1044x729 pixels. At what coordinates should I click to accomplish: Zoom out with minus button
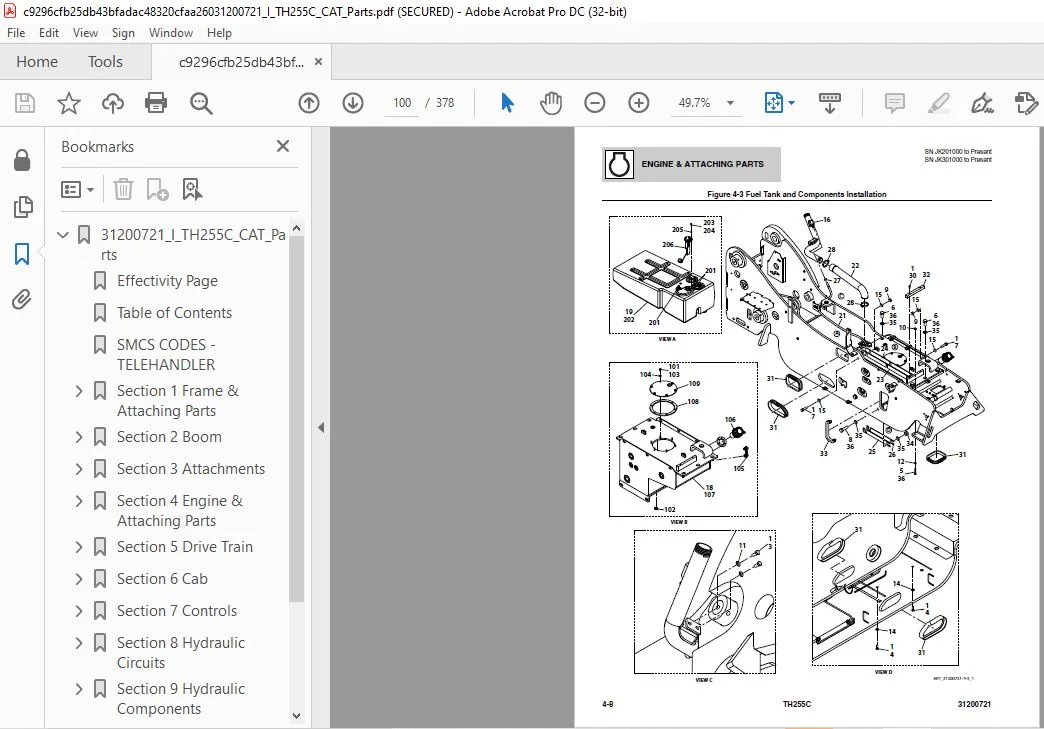[595, 103]
